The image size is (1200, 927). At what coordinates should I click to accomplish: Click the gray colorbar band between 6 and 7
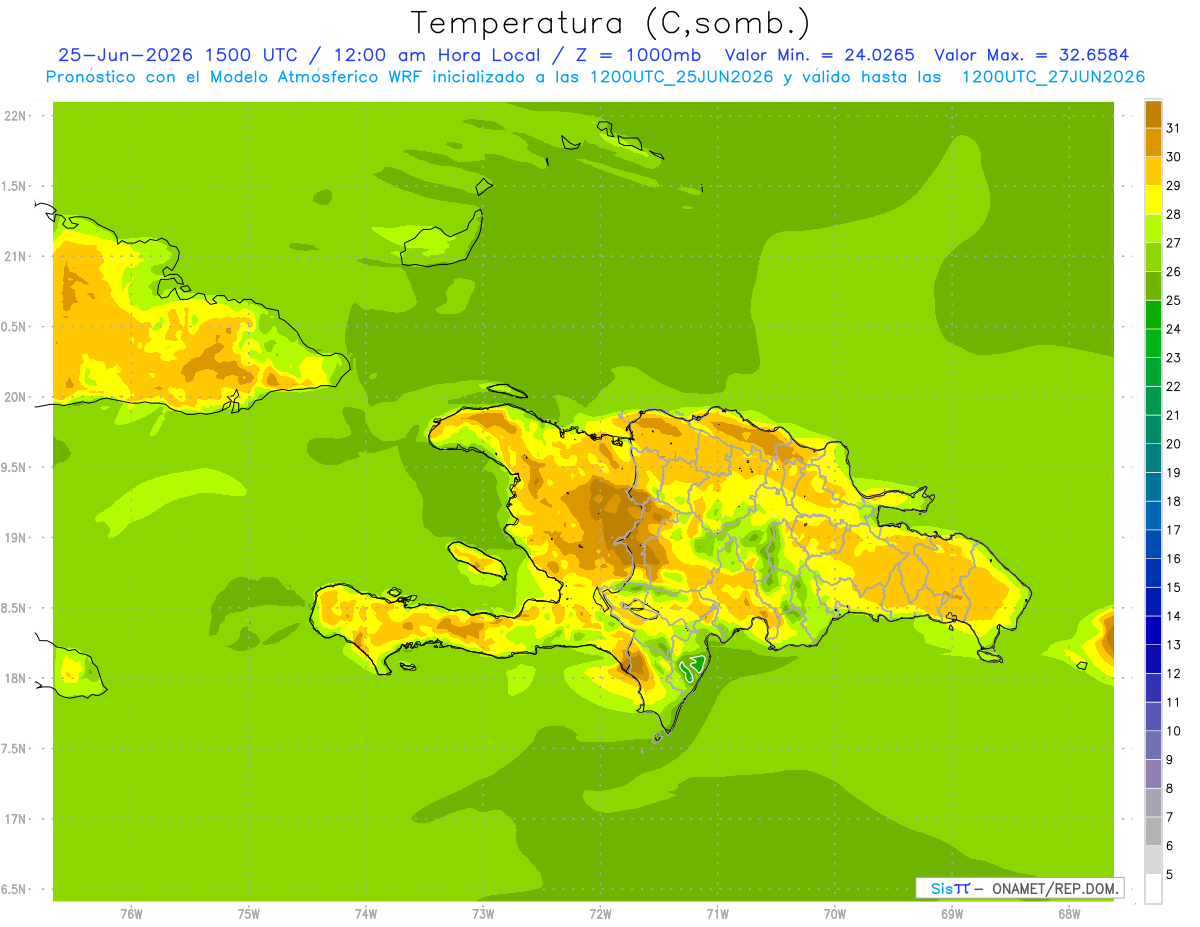(x=1153, y=832)
